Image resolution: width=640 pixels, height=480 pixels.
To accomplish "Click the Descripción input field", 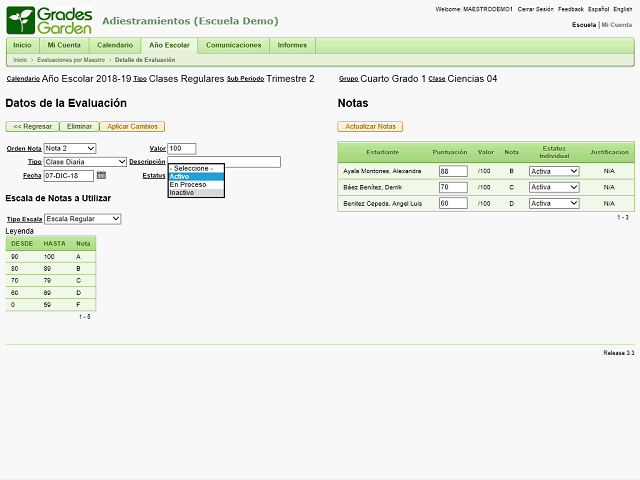I will click(x=224, y=160).
